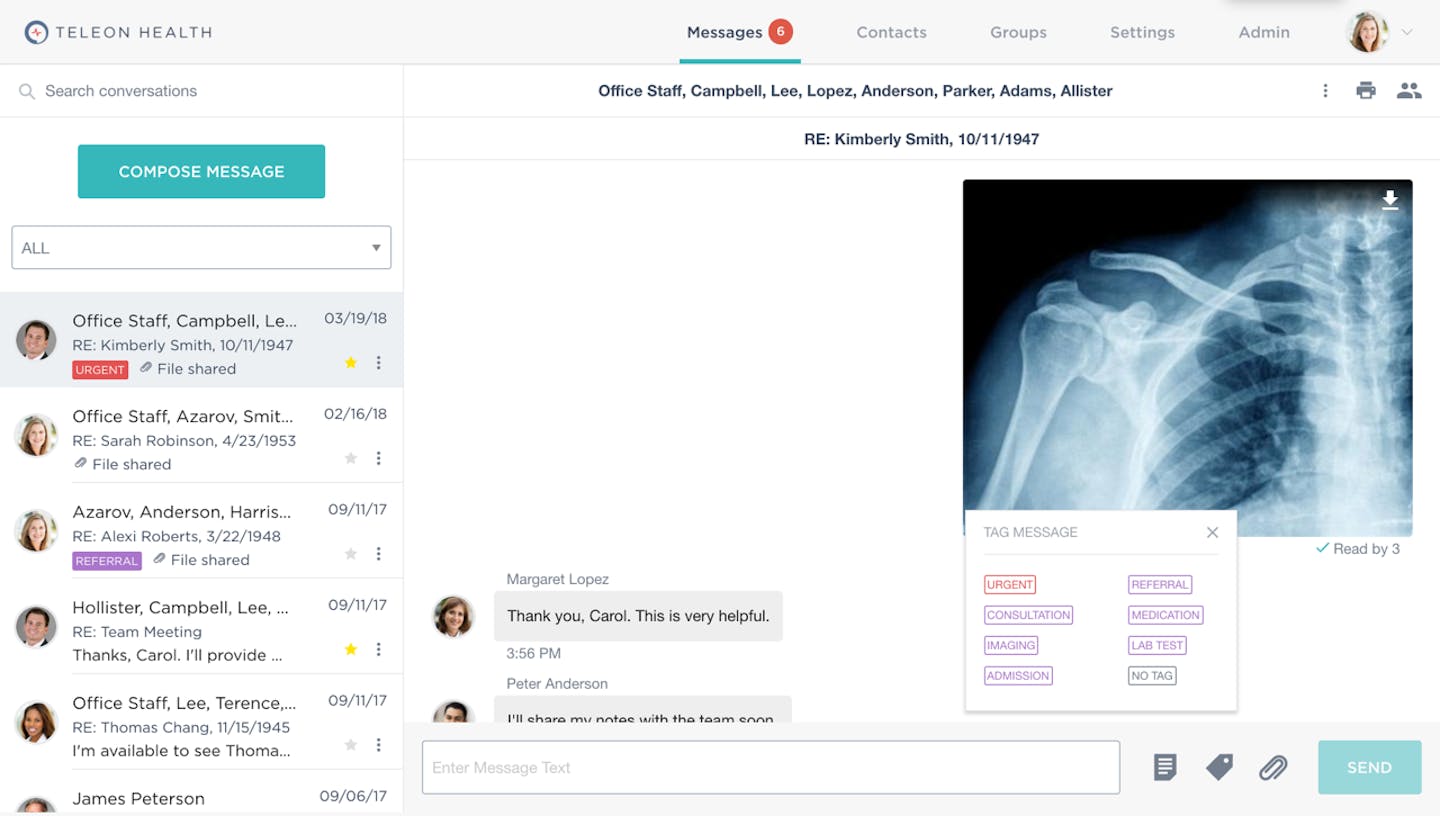1440x816 pixels.
Task: Switch to the Admin tab
Action: [x=1264, y=32]
